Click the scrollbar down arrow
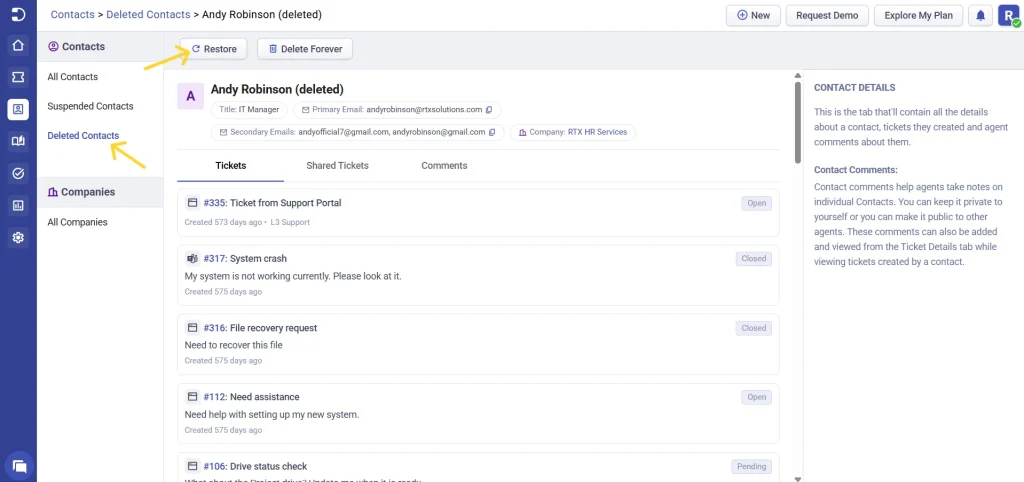Screen dimensions: 1024x482 click(797, 478)
